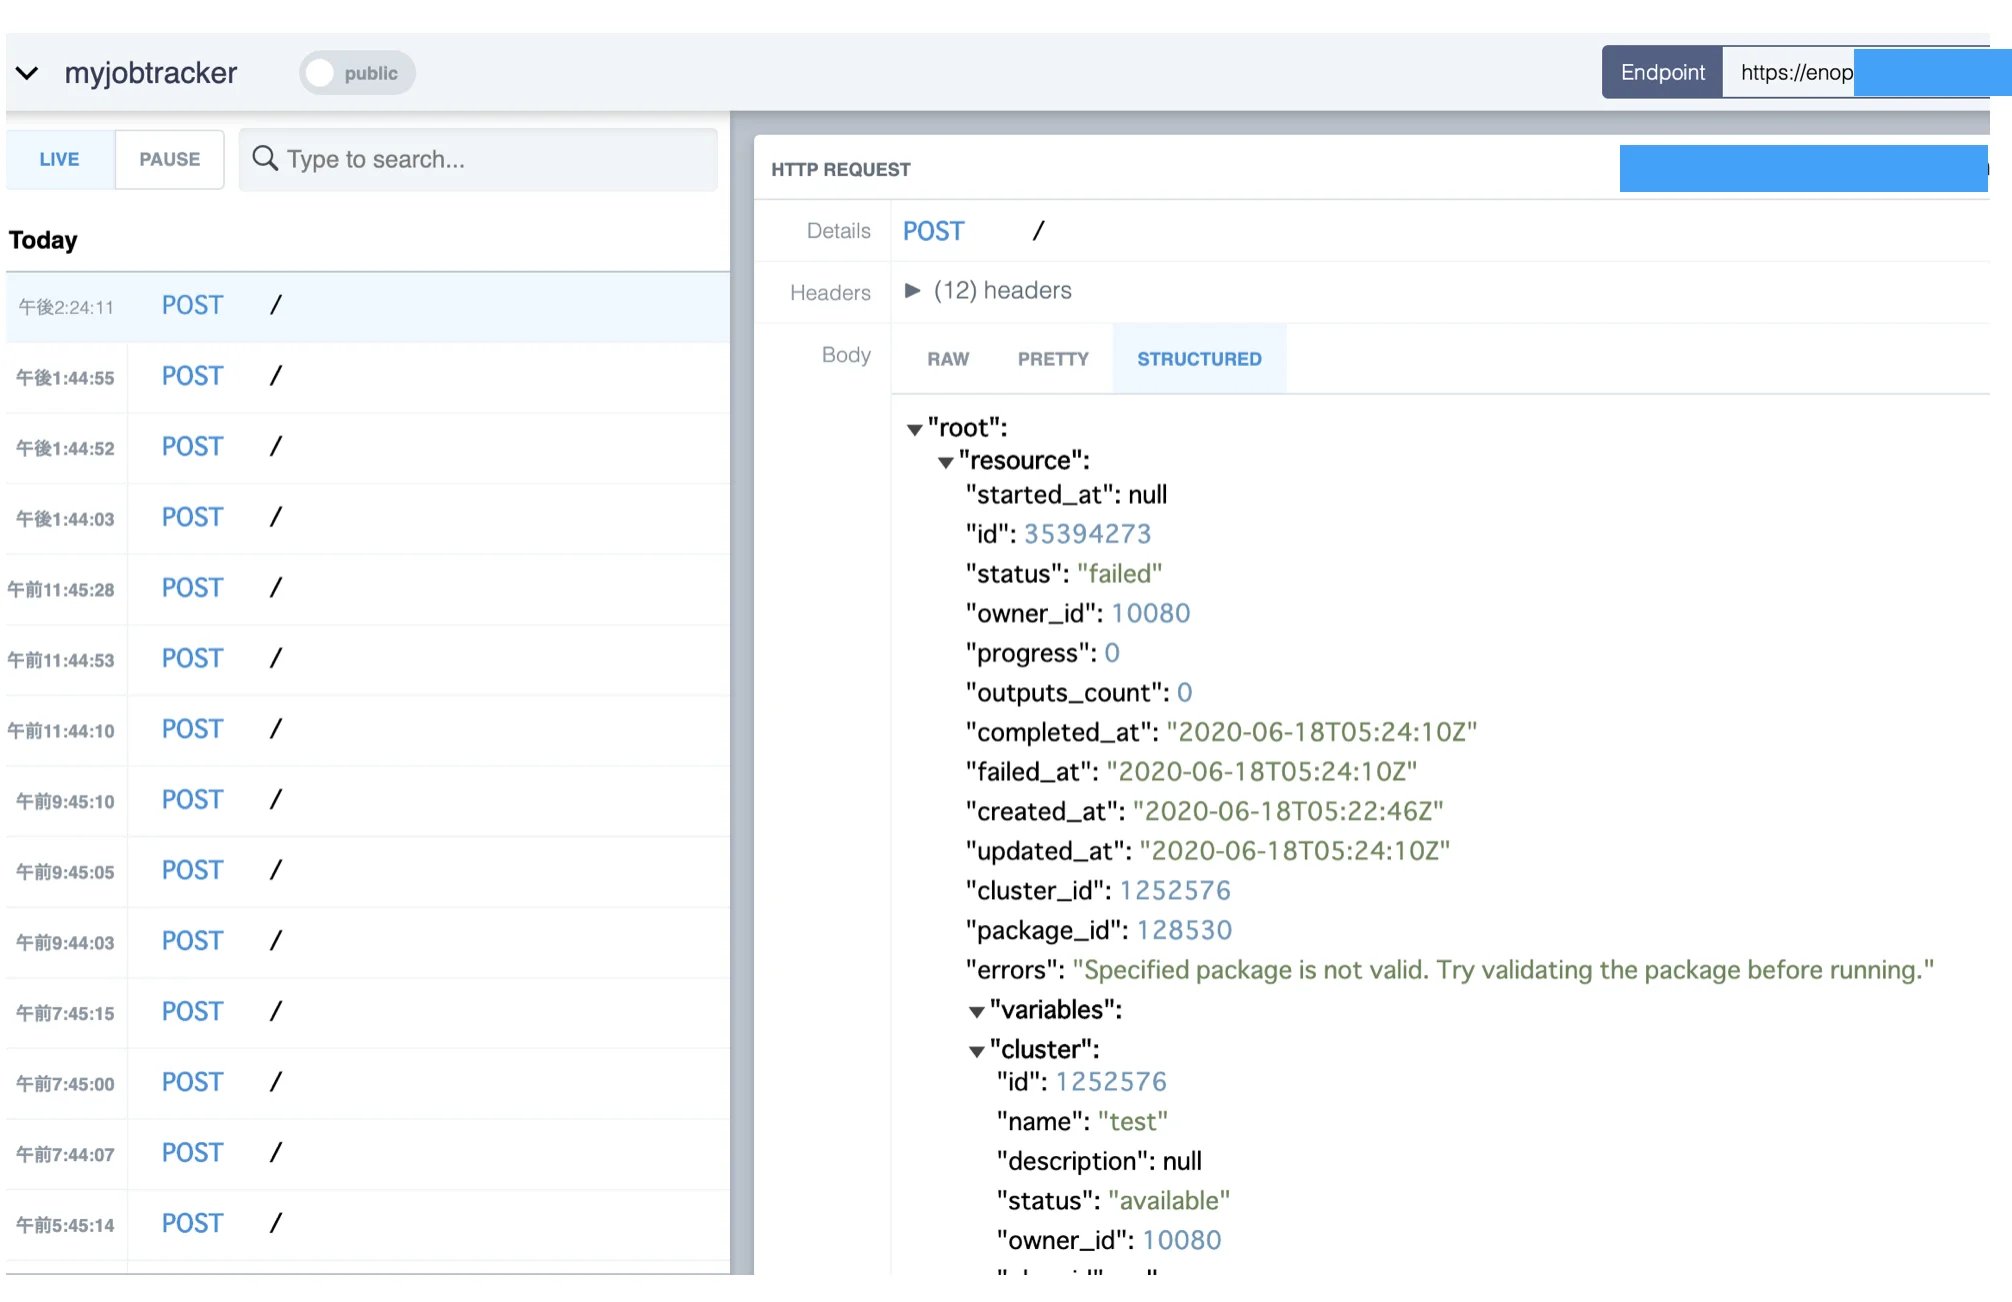Click the updated_at timestamp value

tap(1294, 851)
